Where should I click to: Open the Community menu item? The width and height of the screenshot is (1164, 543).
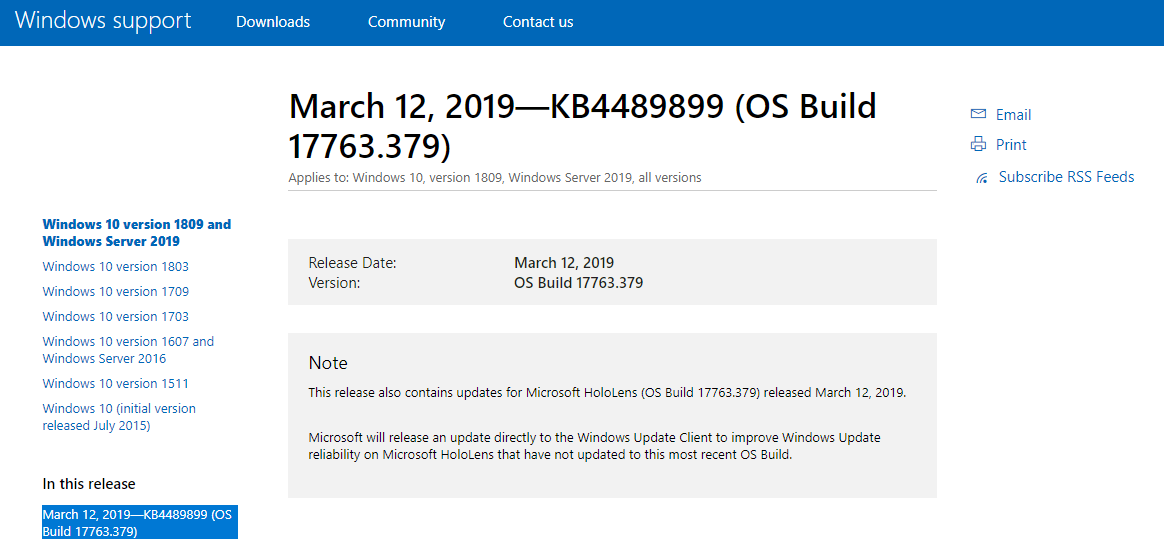pyautogui.click(x=407, y=22)
